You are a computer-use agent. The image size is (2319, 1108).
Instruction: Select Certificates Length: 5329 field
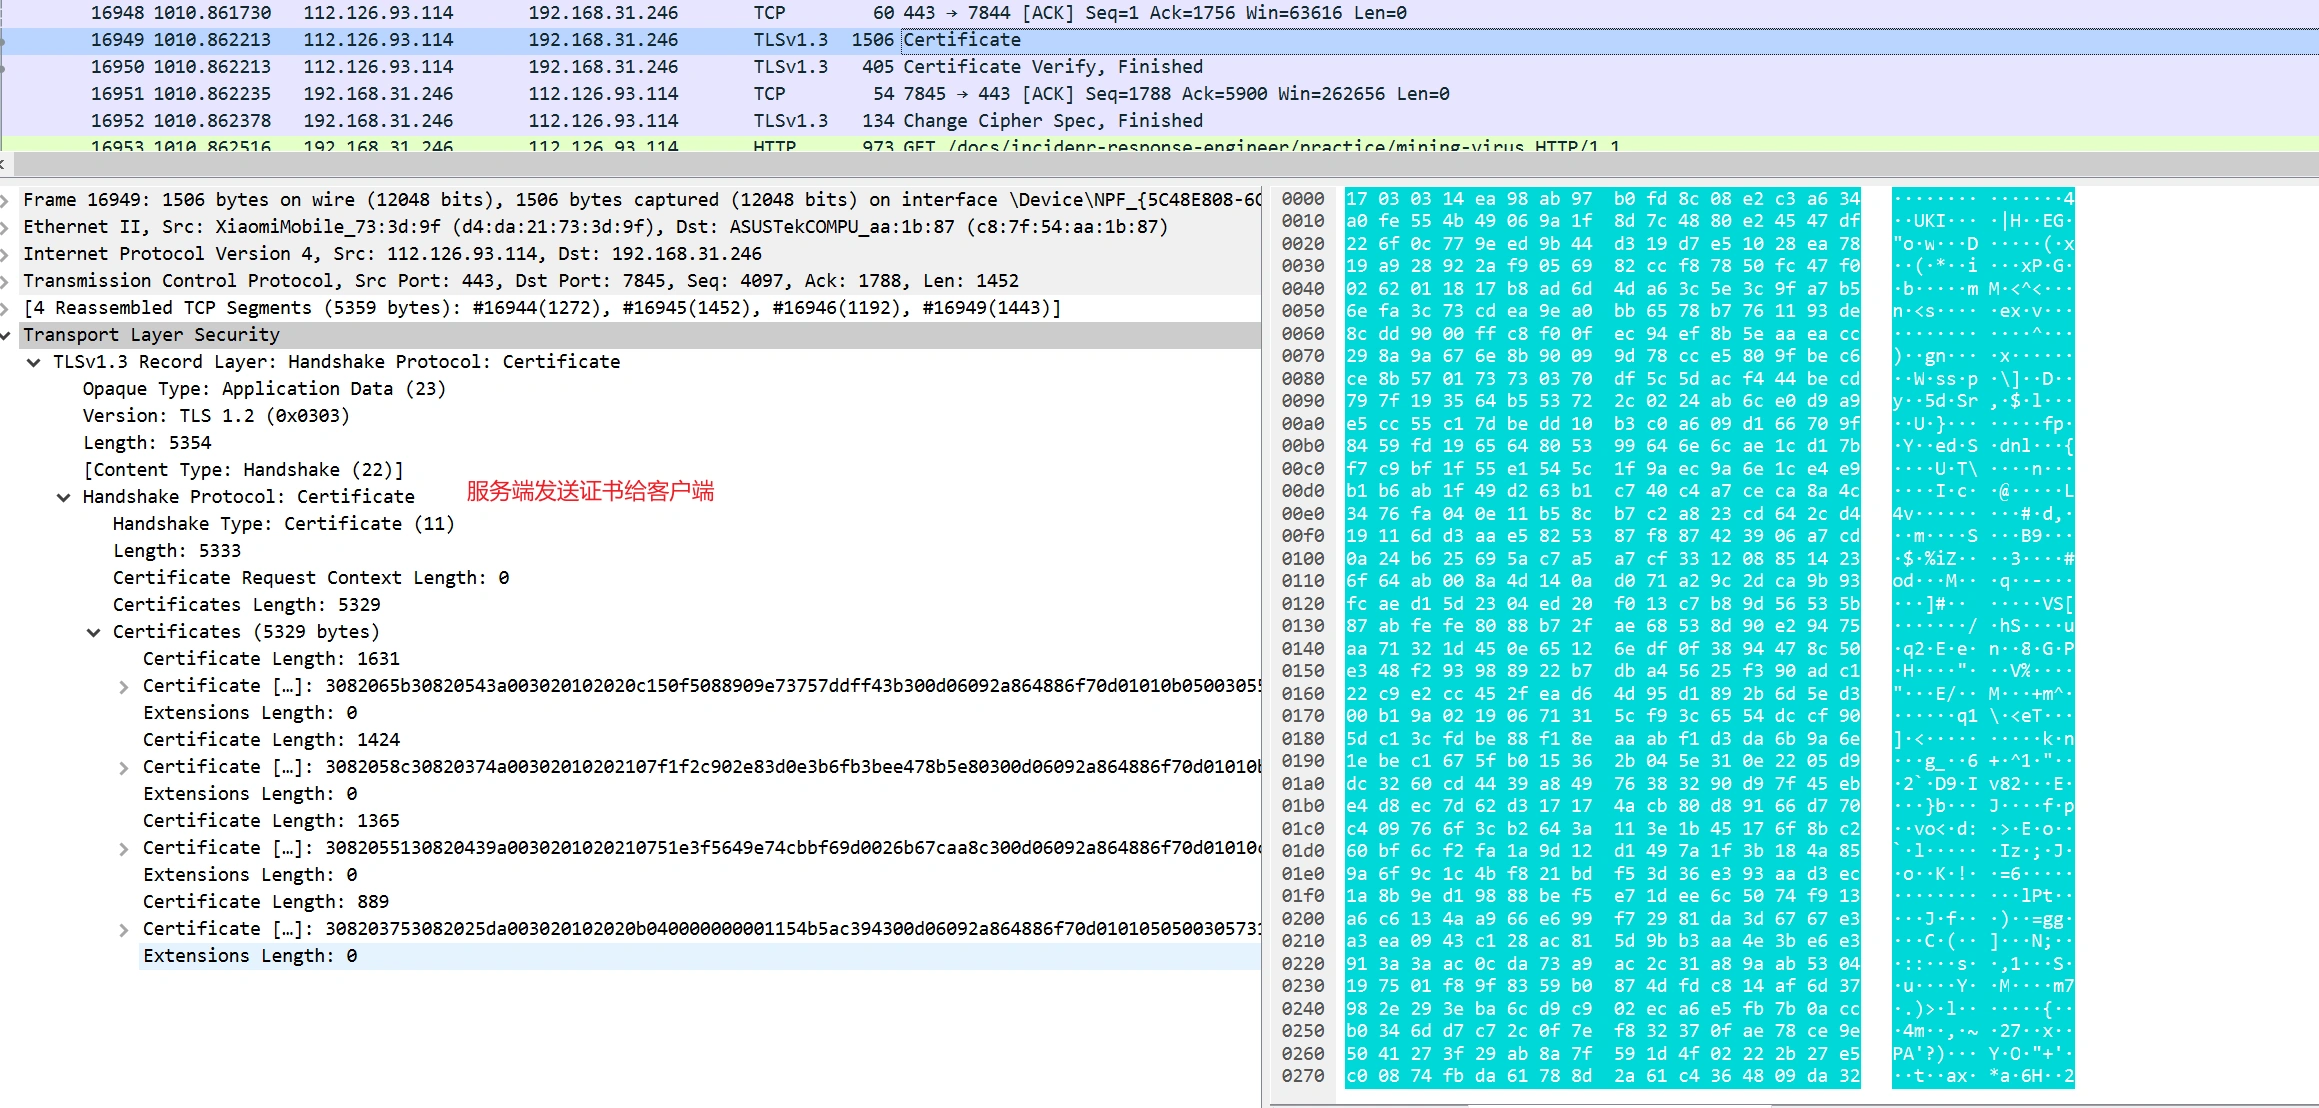click(x=246, y=605)
